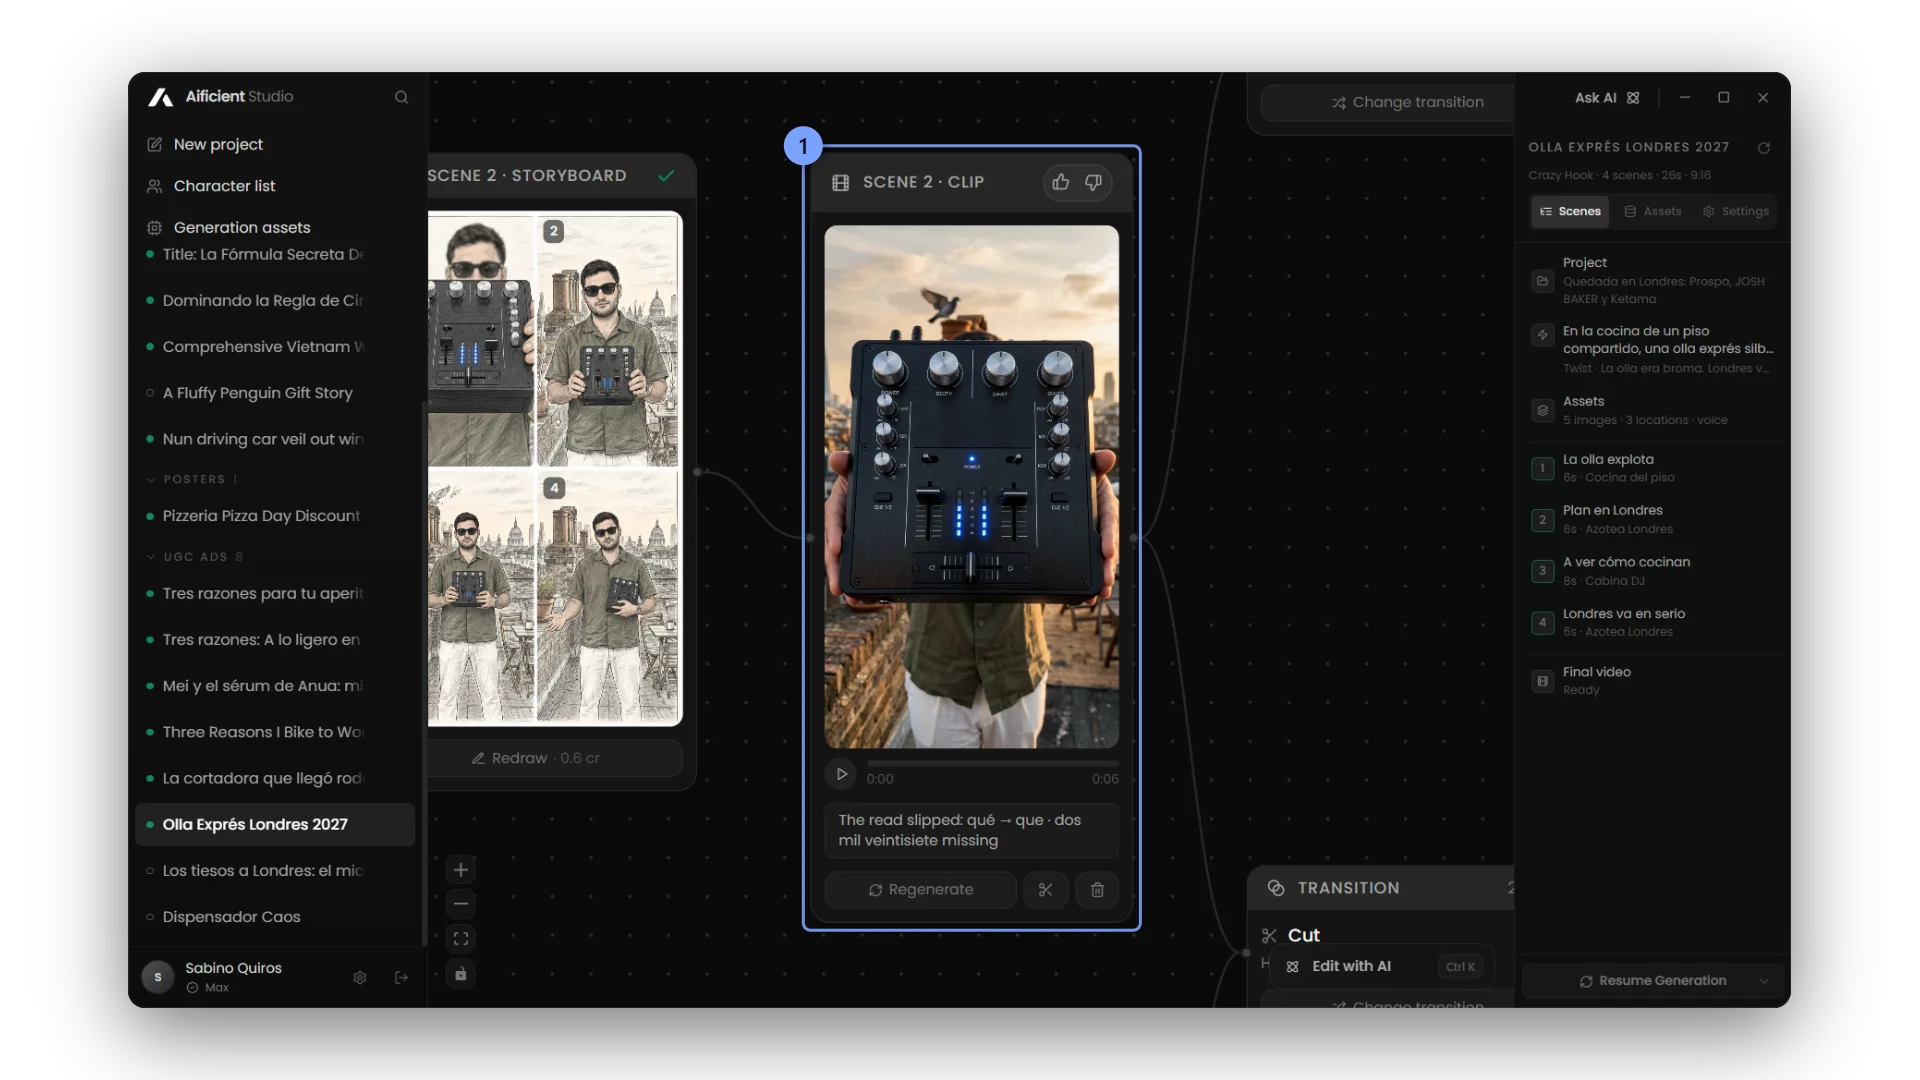
Task: Click the thumbs down icon on clip
Action: point(1093,182)
